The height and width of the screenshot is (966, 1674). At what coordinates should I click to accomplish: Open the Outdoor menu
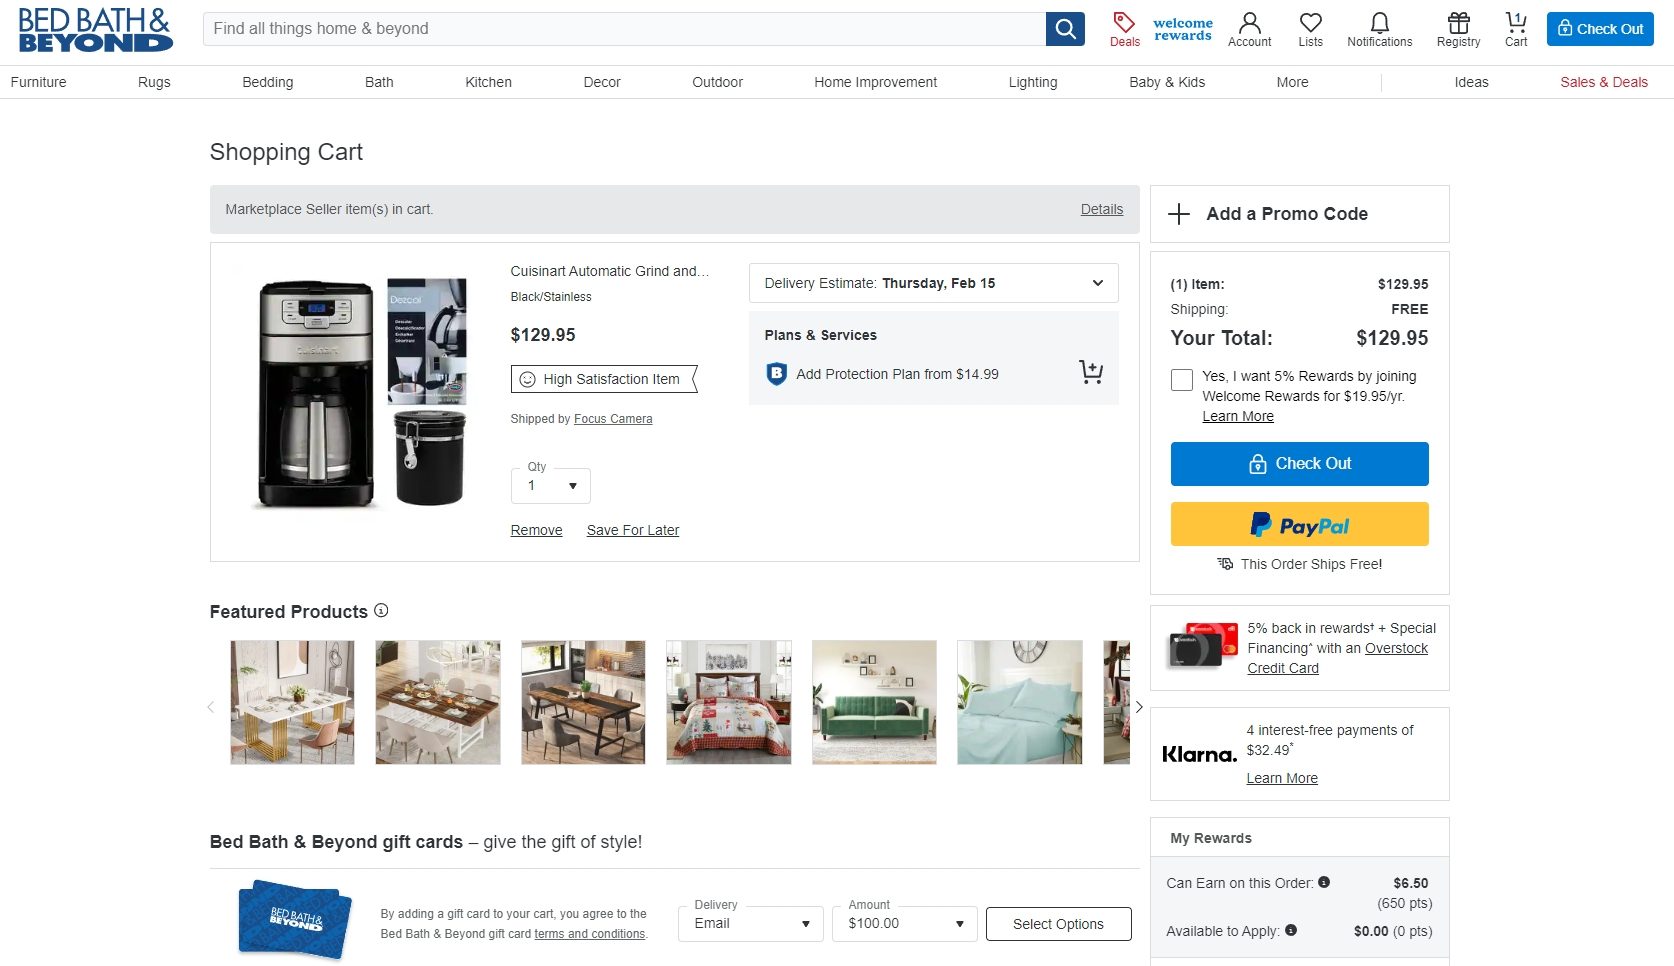click(717, 82)
